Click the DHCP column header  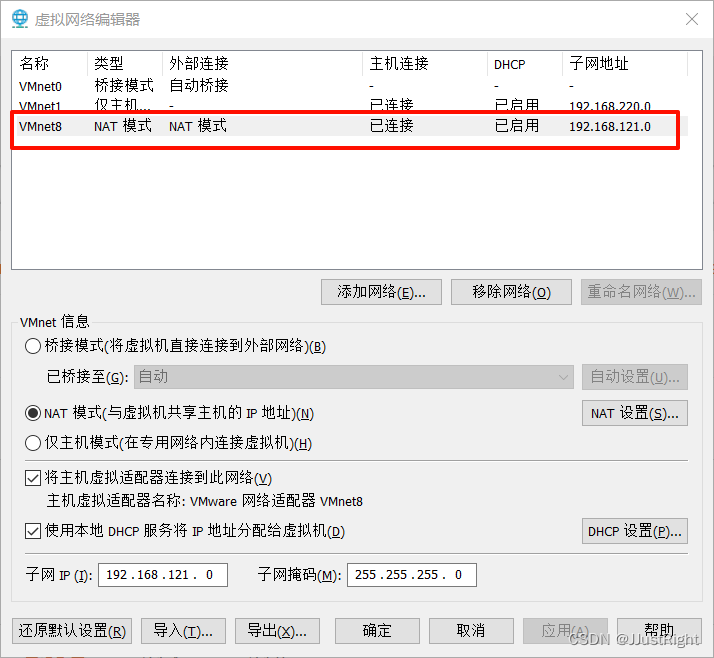coord(525,64)
